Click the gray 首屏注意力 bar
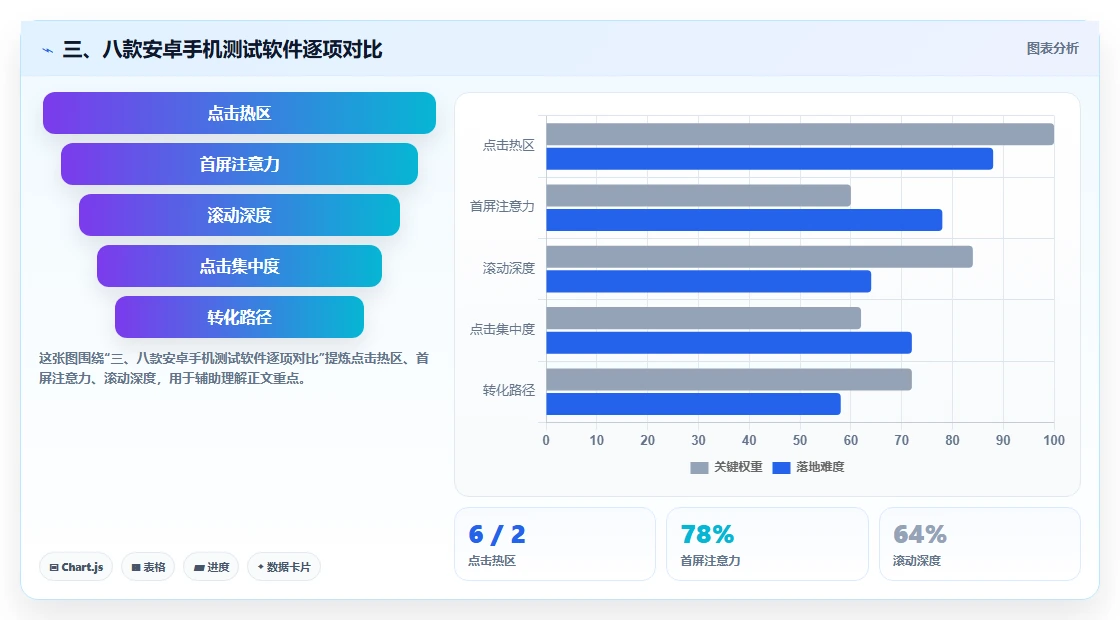The height and width of the screenshot is (620, 1120). (699, 196)
